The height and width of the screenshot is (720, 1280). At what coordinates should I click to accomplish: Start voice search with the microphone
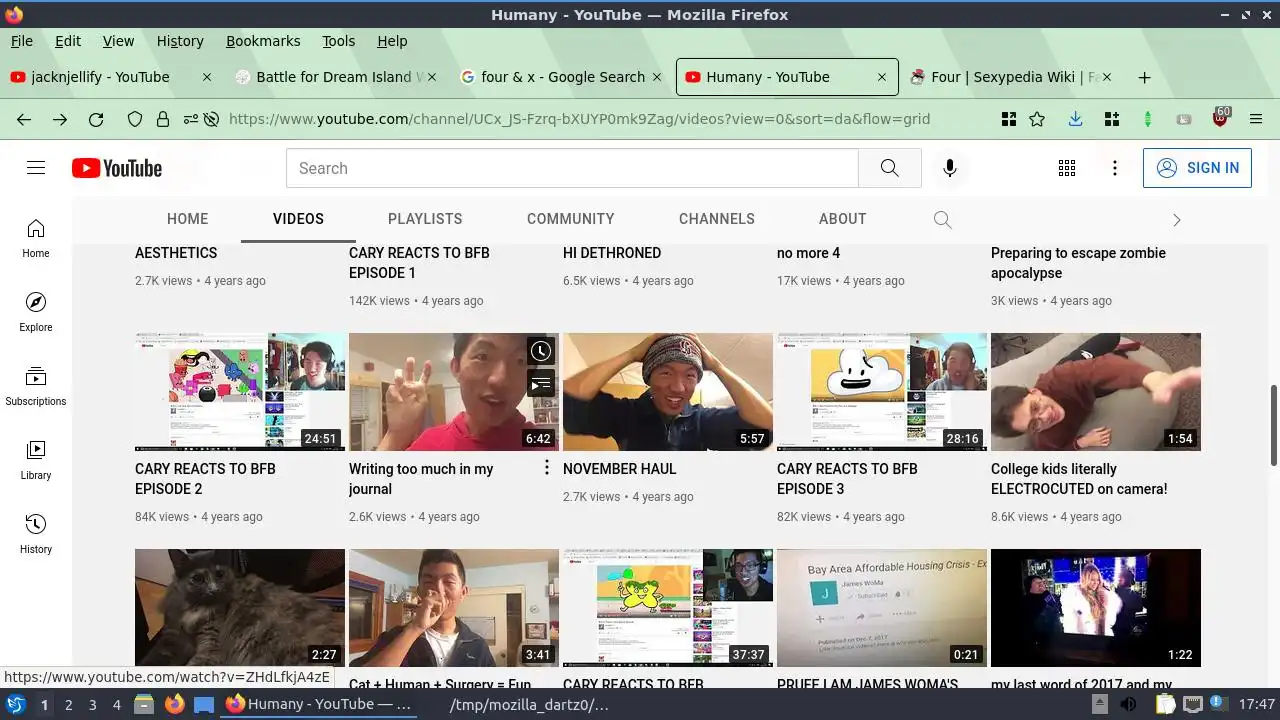click(950, 168)
